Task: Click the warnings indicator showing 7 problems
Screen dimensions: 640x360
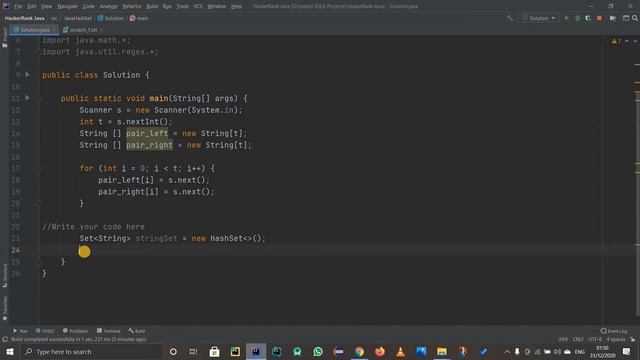Action: coord(616,41)
